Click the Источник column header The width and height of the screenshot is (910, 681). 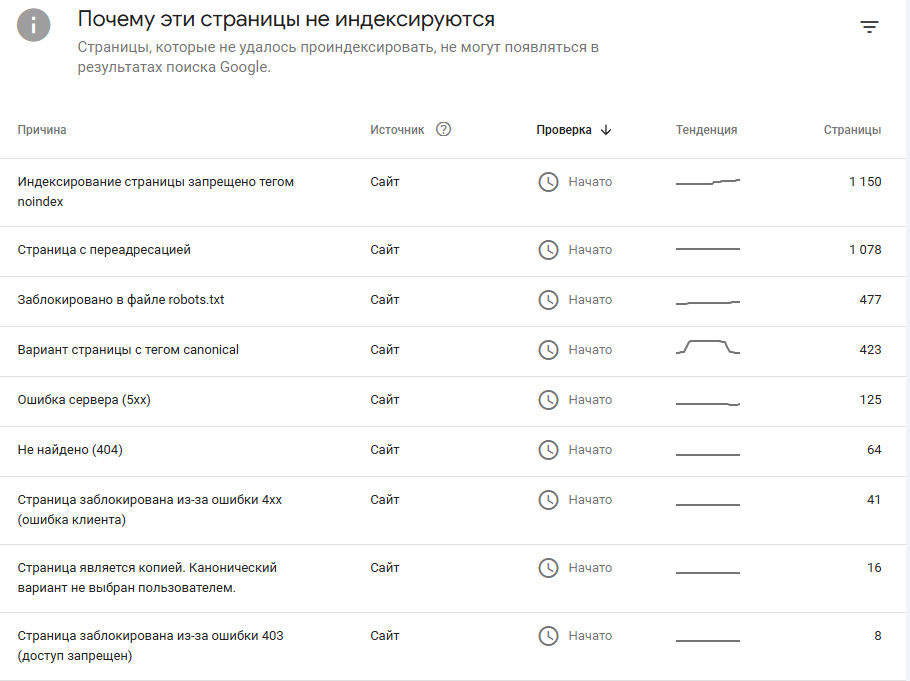[397, 129]
